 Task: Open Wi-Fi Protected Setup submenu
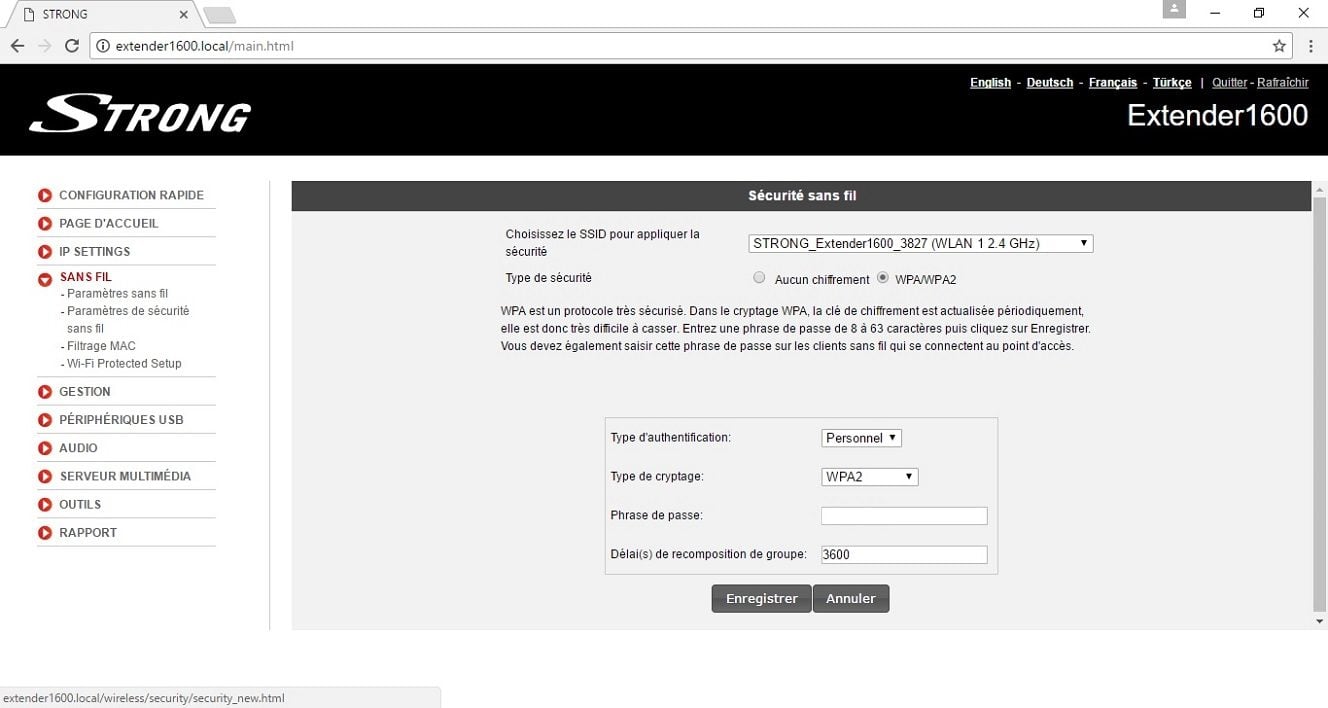point(124,364)
